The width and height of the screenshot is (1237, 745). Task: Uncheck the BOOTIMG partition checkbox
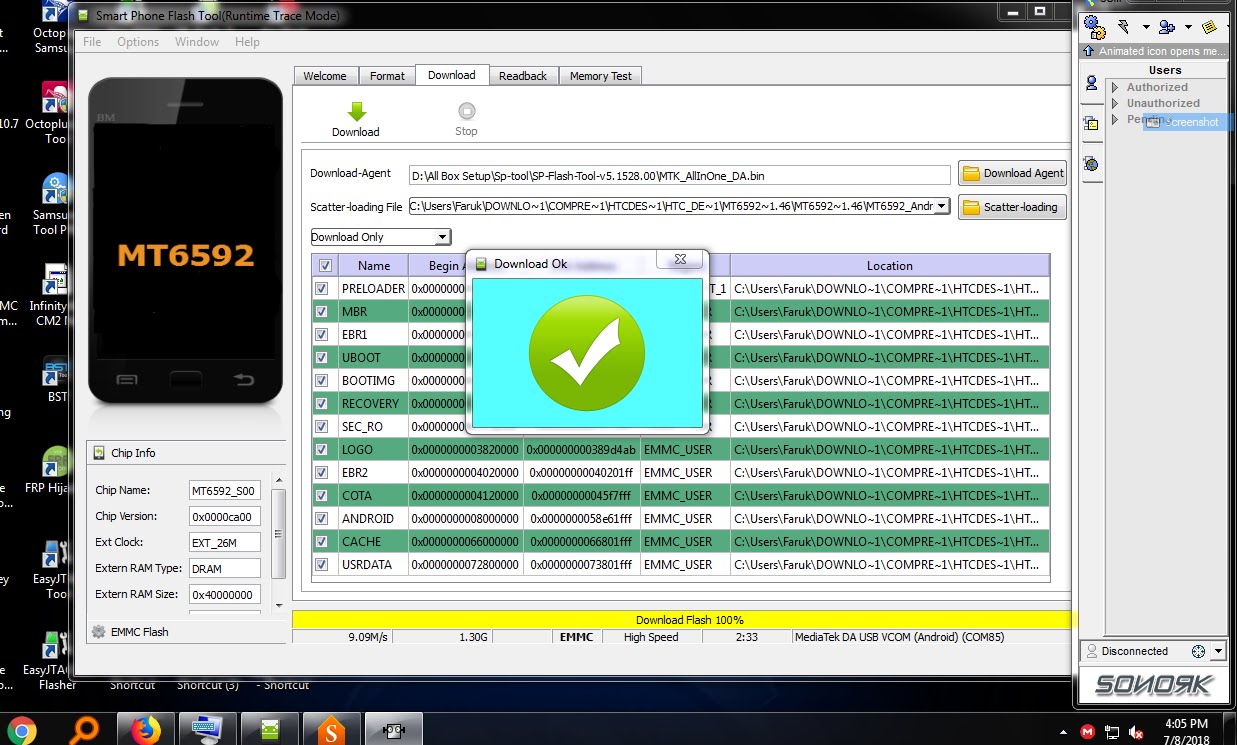[x=321, y=380]
